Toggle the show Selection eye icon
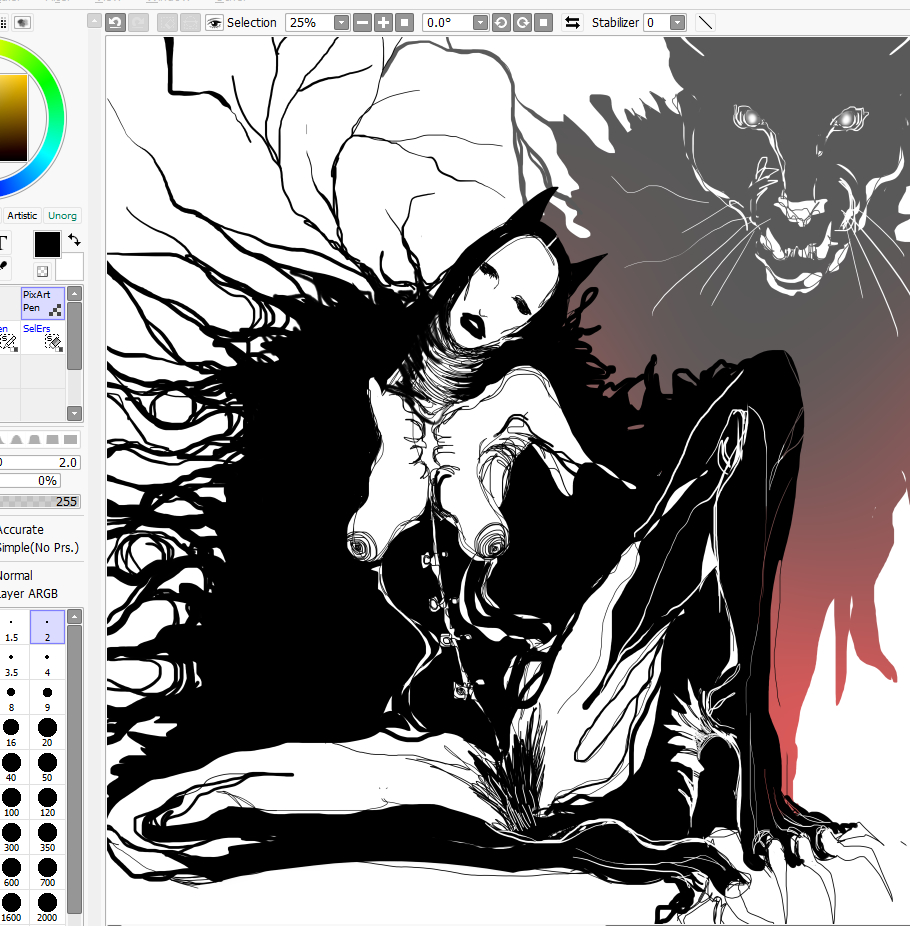Screen dimensions: 910x926 [214, 22]
